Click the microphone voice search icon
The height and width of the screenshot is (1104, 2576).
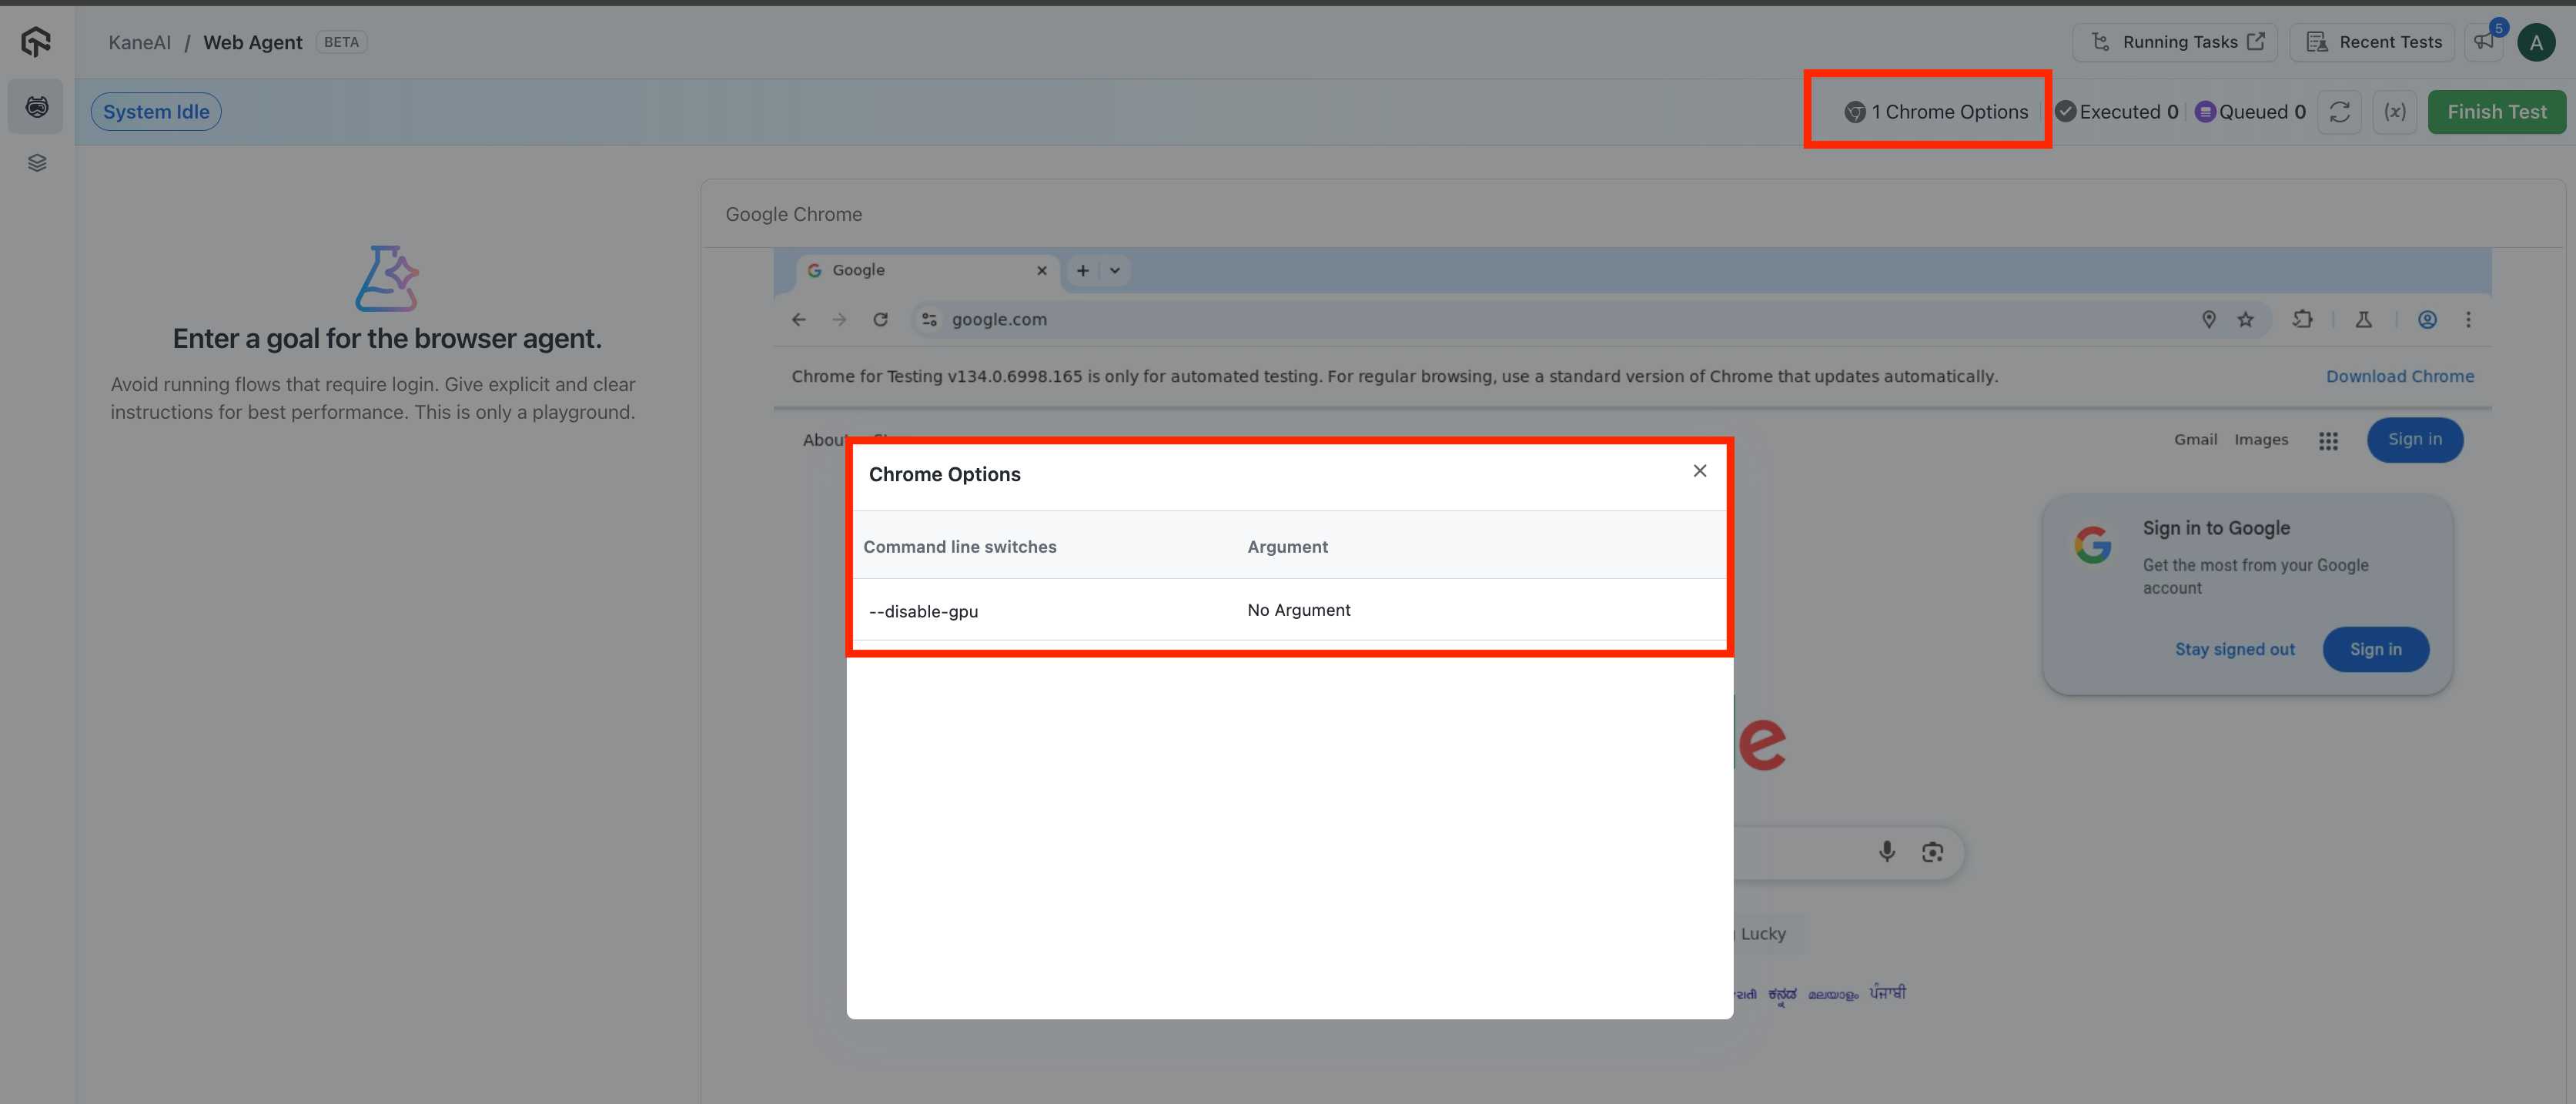point(1886,852)
